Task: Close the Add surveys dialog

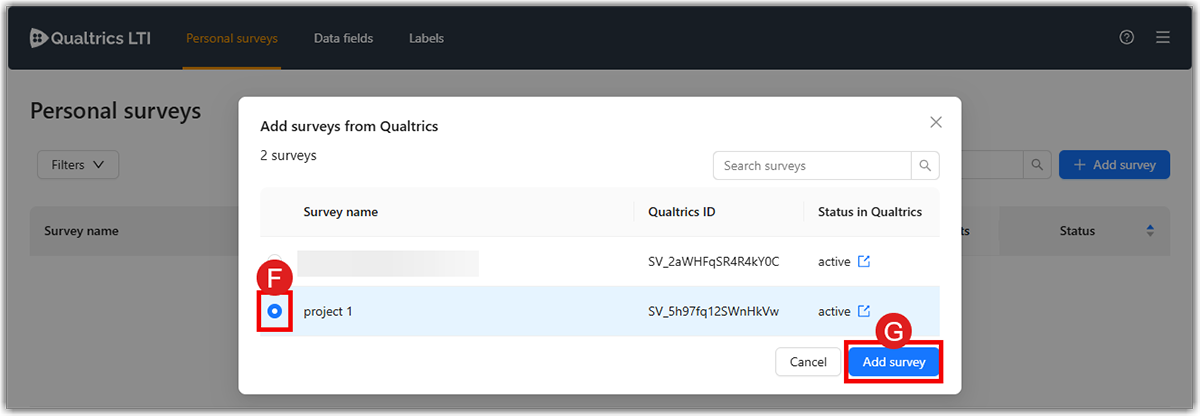Action: (x=936, y=122)
